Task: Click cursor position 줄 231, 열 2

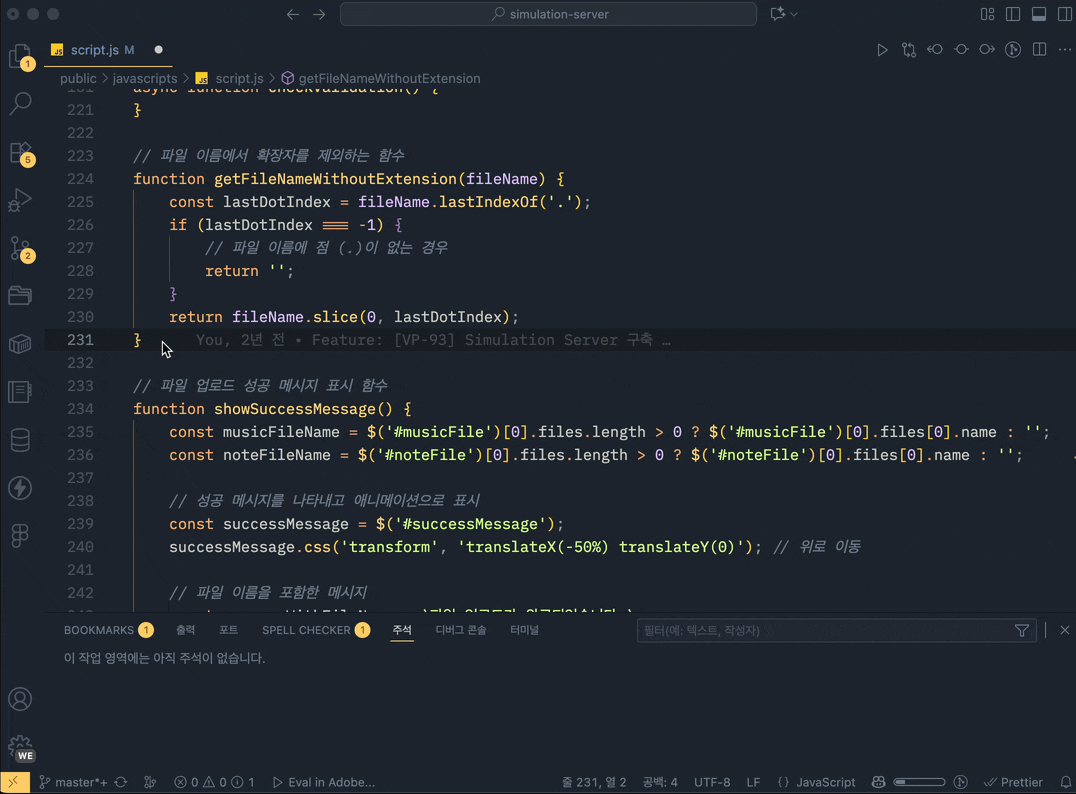Action: point(594,782)
